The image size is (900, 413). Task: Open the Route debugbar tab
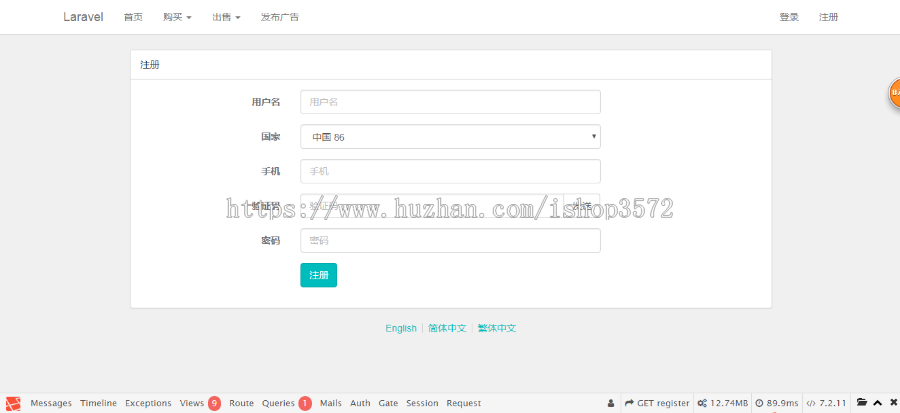pos(241,403)
